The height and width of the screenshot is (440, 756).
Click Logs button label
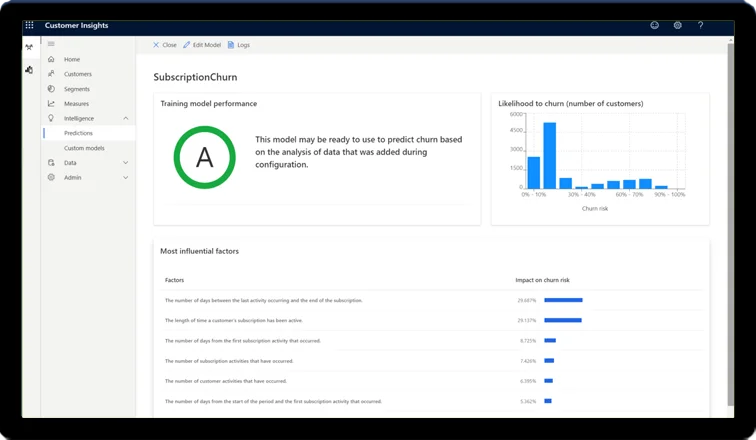coord(243,45)
